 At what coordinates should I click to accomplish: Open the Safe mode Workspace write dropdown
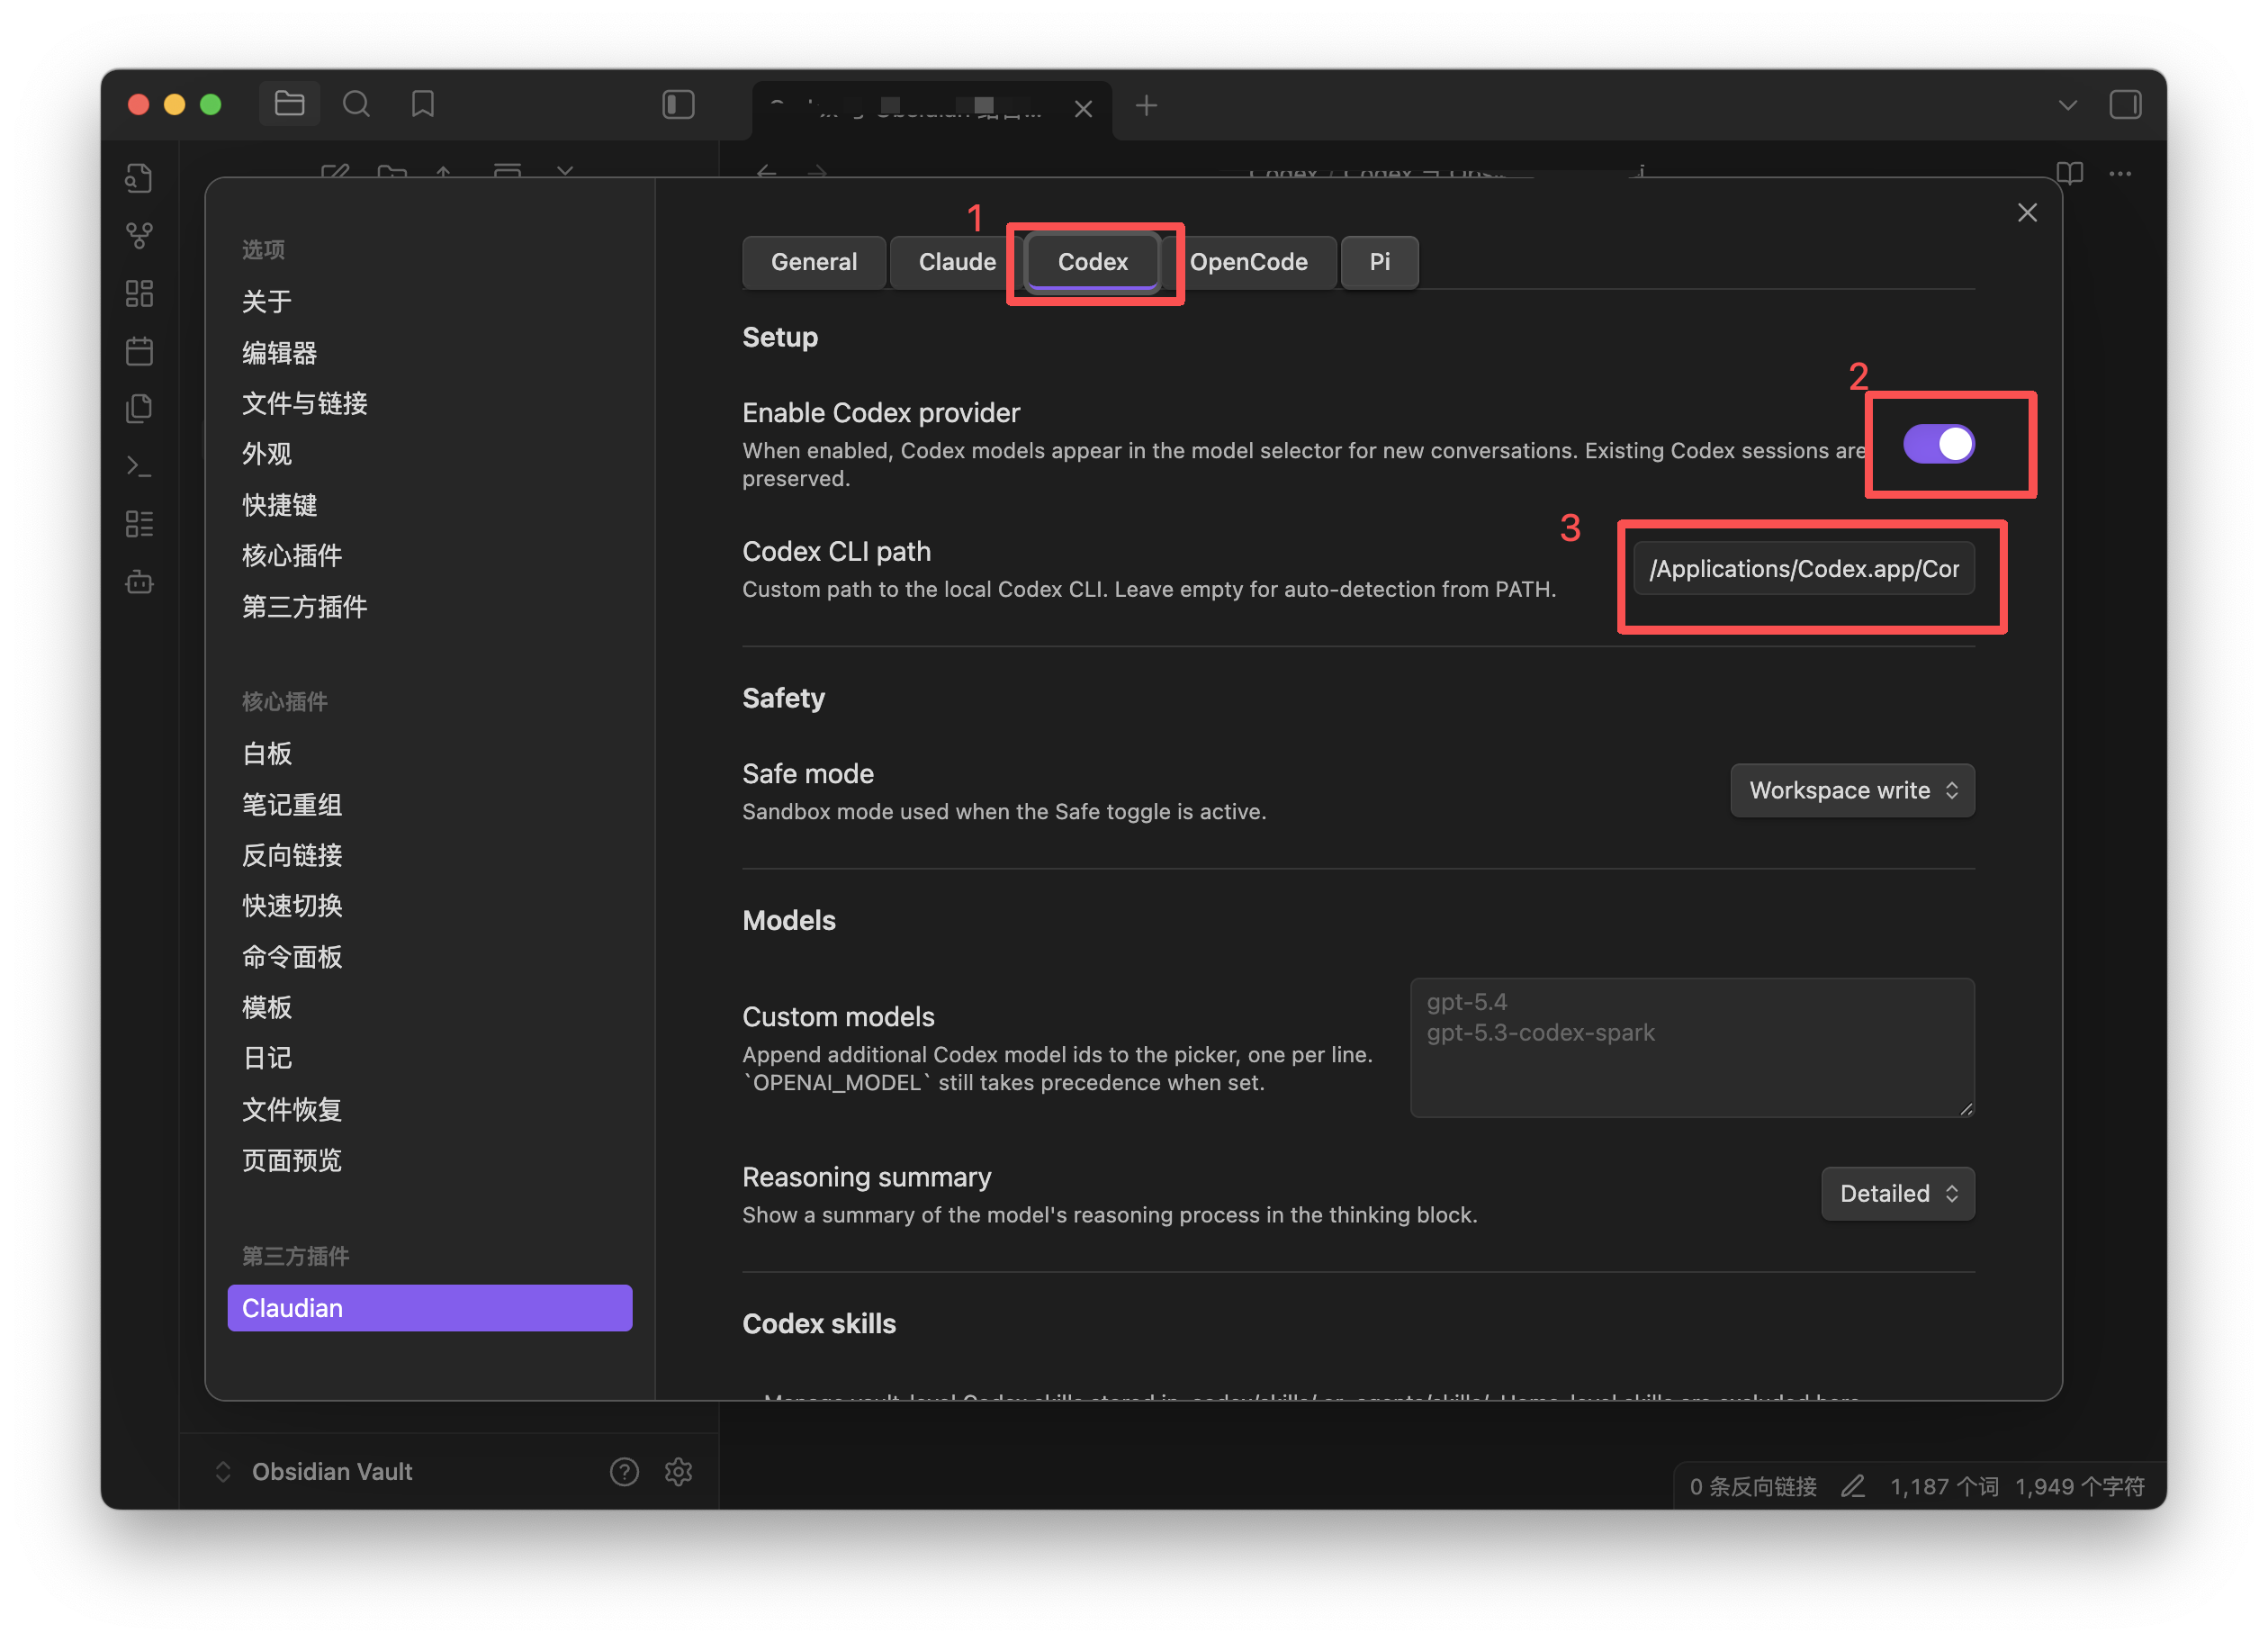pos(1852,791)
